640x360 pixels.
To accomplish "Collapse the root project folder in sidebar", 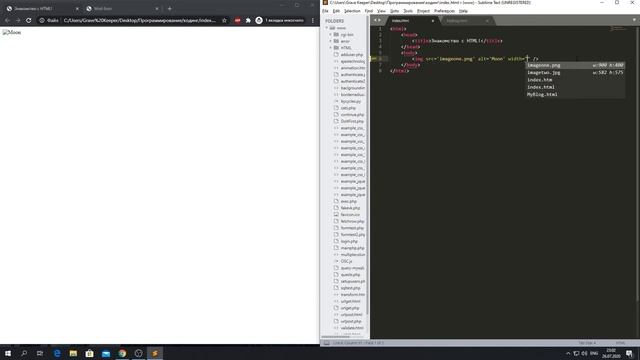I will (327, 28).
